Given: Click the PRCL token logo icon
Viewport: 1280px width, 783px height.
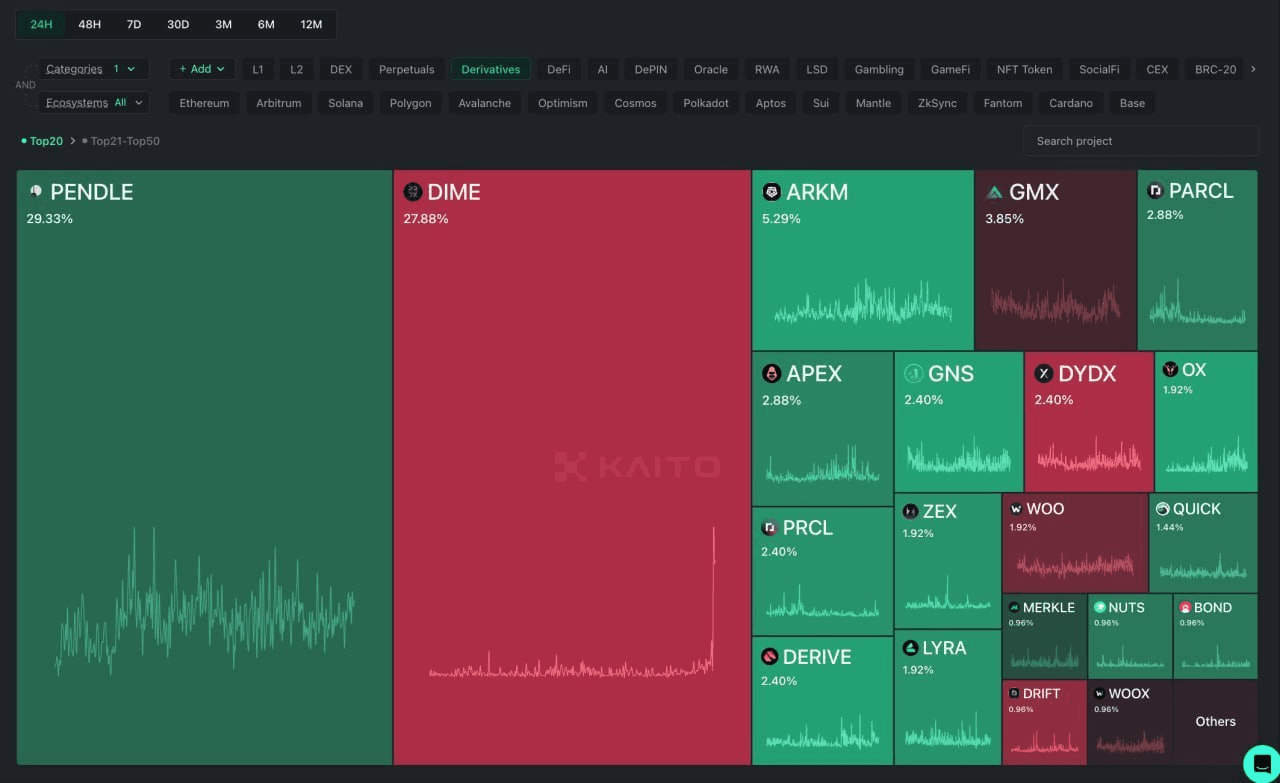Looking at the screenshot, I should coord(769,527).
